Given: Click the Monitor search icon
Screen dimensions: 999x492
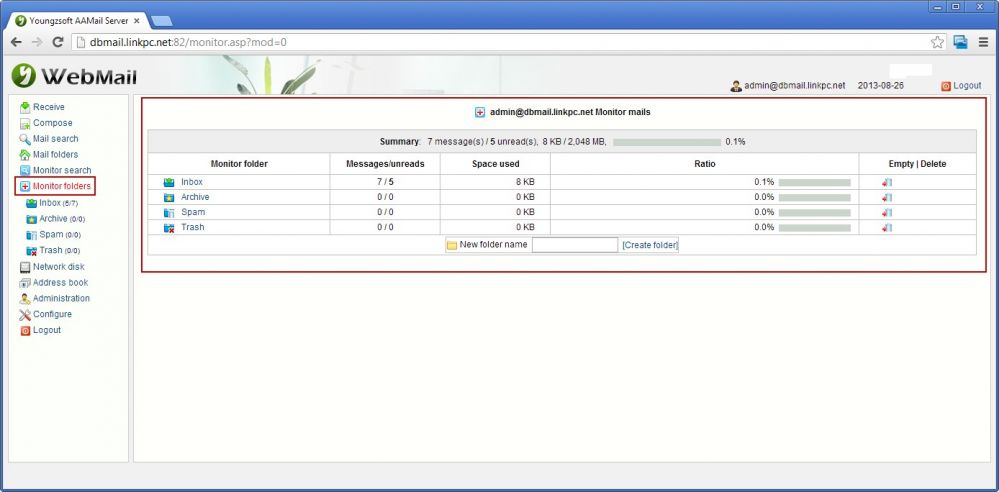Looking at the screenshot, I should click(x=25, y=171).
